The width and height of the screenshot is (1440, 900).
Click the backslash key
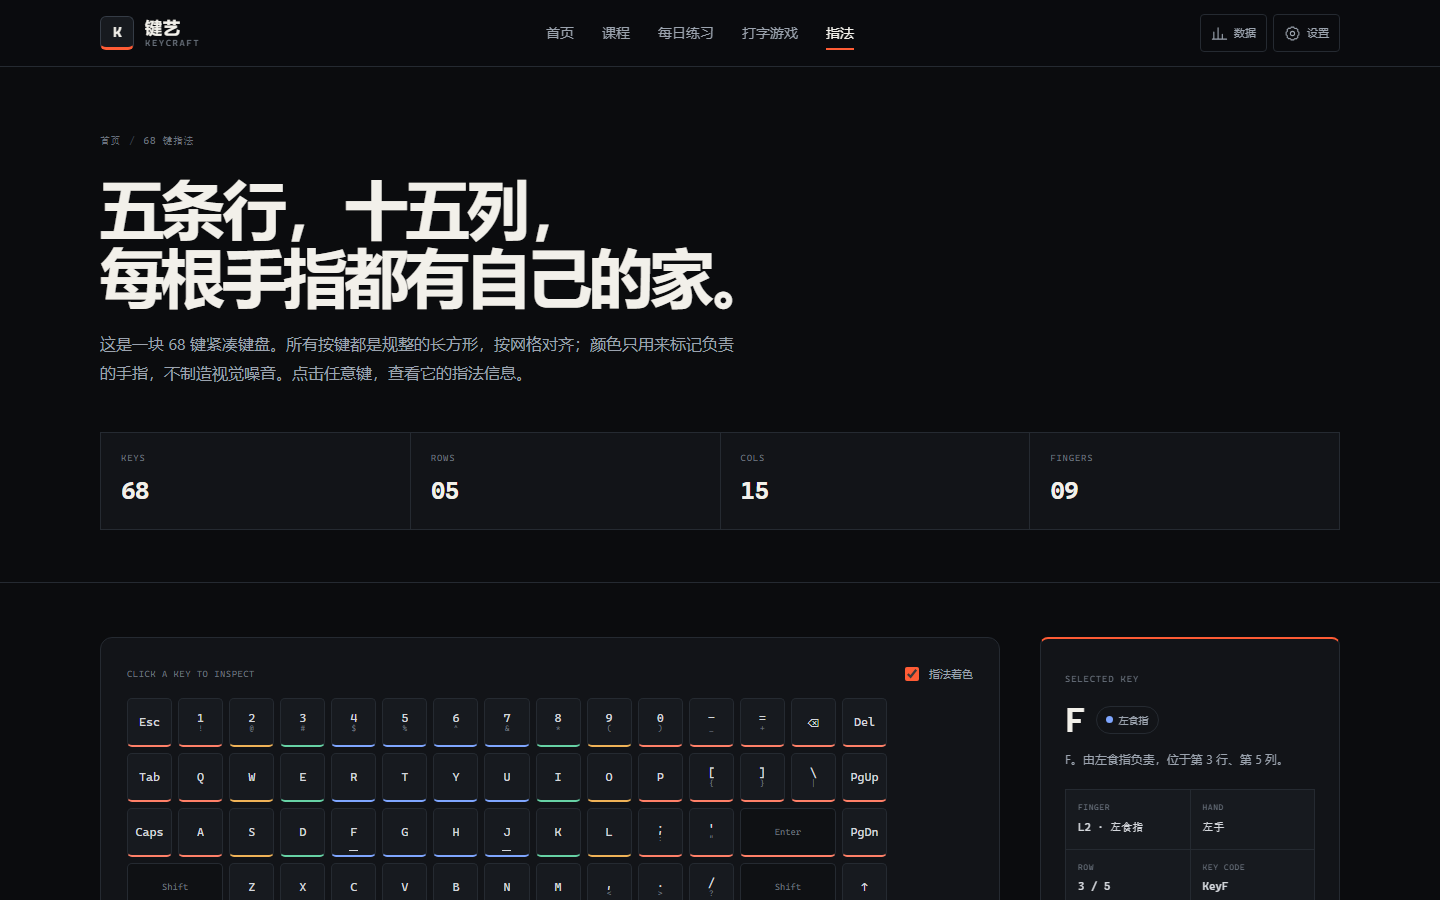pos(813,777)
